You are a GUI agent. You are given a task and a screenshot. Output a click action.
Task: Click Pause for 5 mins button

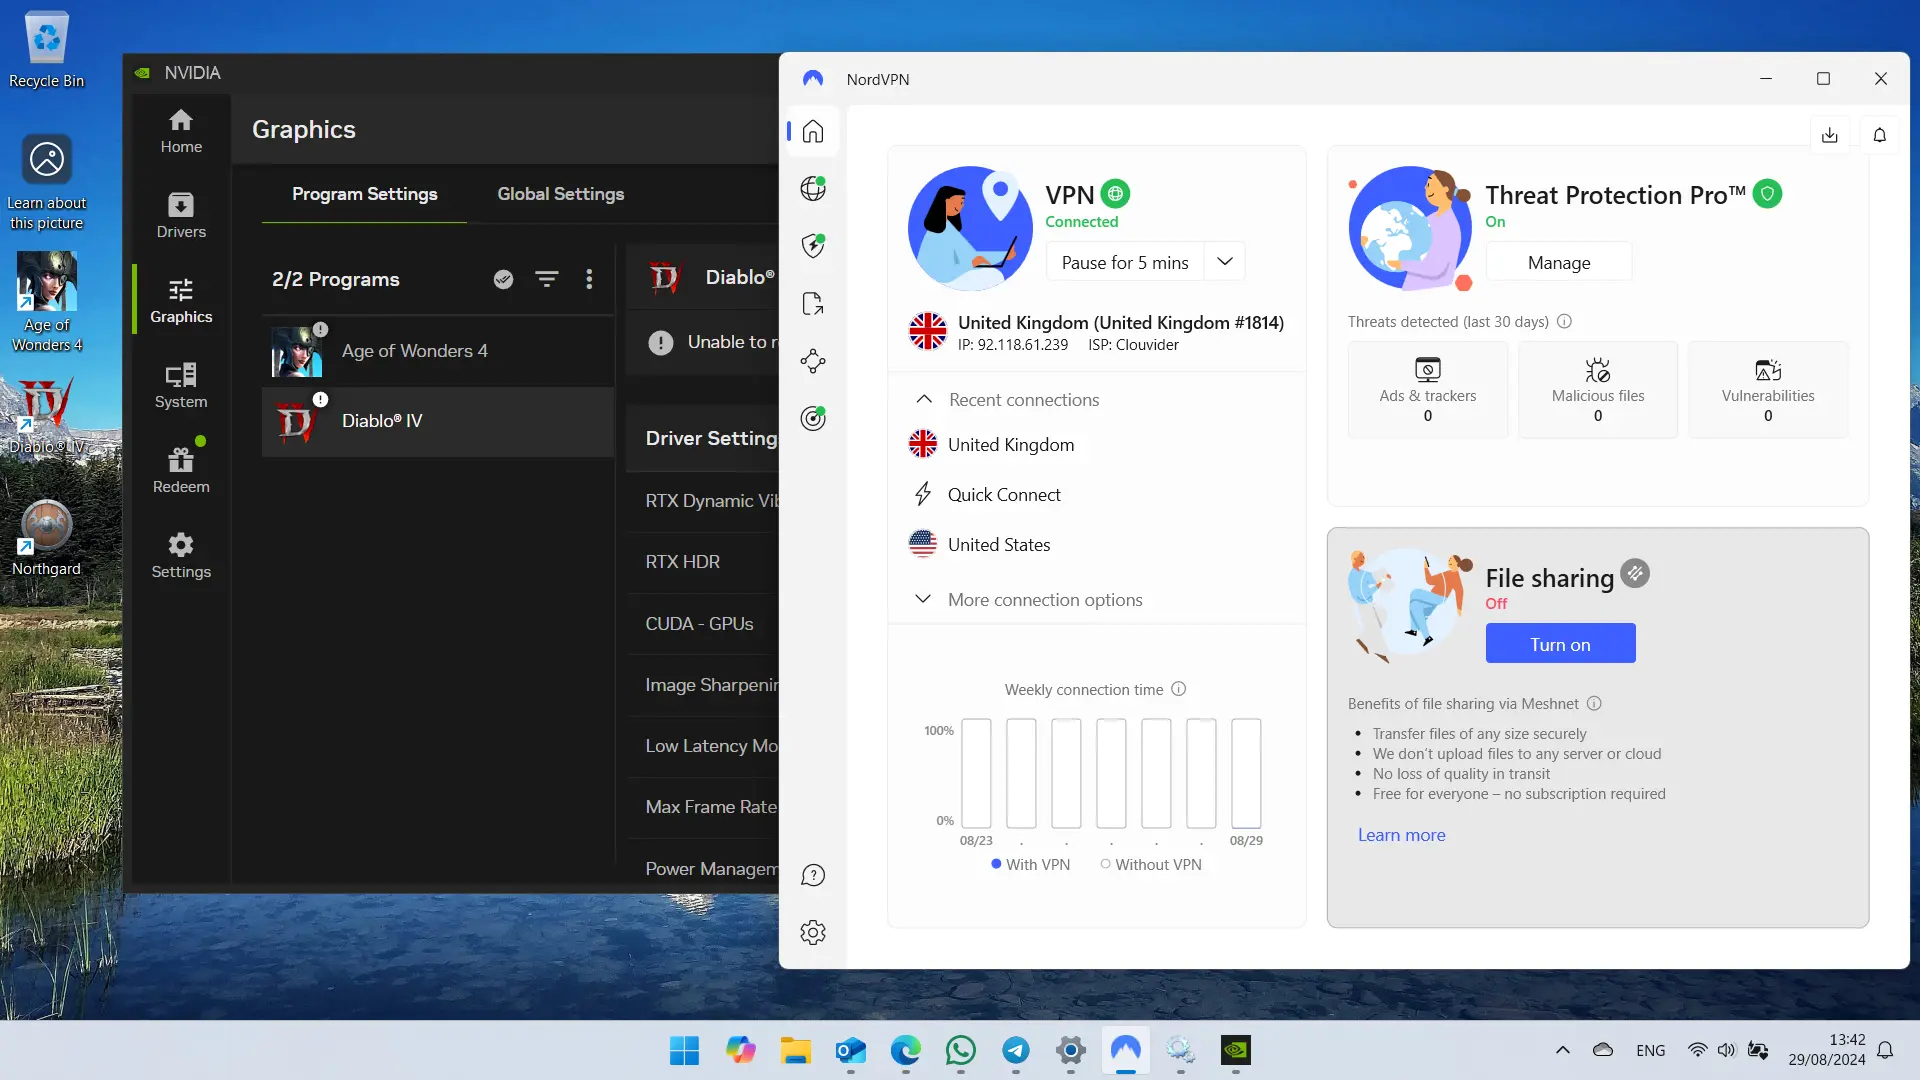[x=1125, y=262]
